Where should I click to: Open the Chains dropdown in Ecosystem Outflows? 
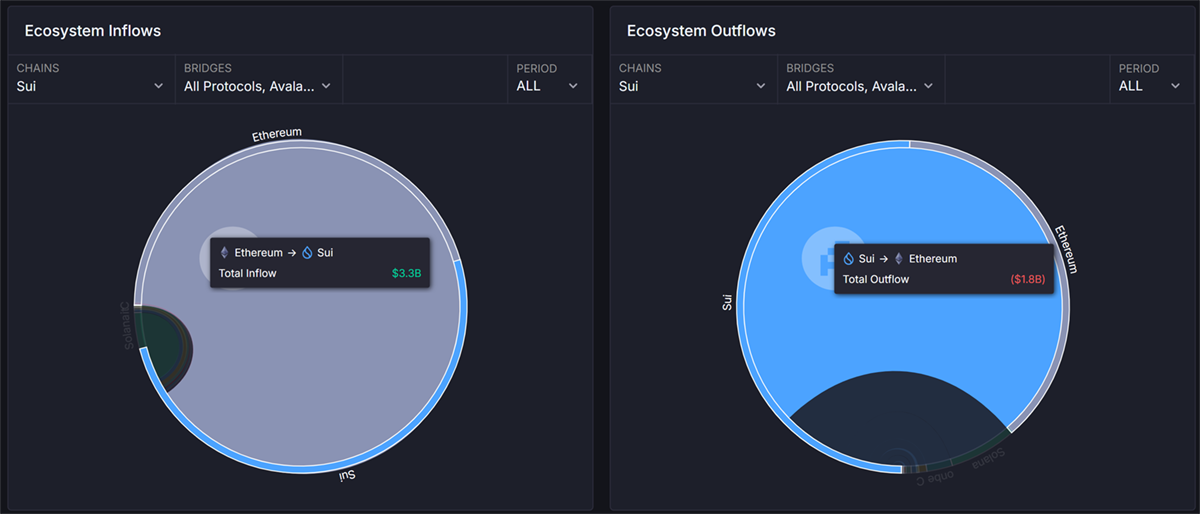click(692, 78)
